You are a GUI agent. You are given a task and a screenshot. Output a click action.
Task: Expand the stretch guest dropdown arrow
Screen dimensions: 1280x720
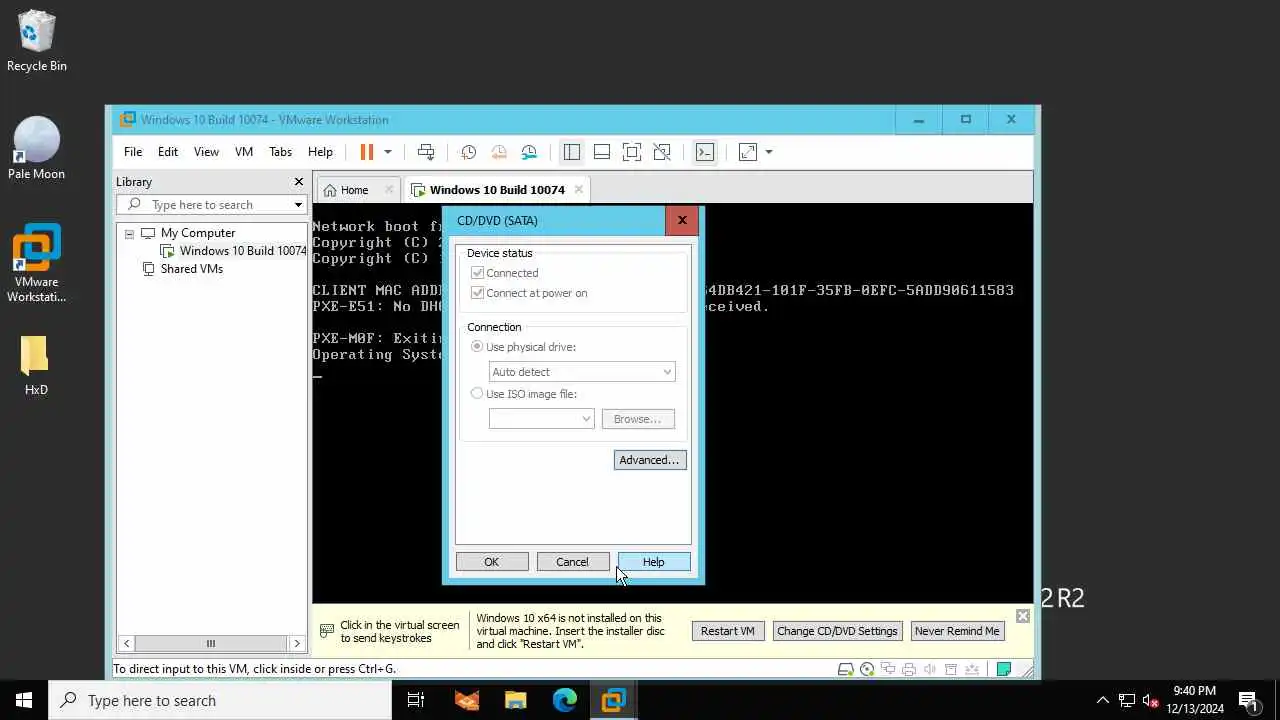pyautogui.click(x=769, y=152)
